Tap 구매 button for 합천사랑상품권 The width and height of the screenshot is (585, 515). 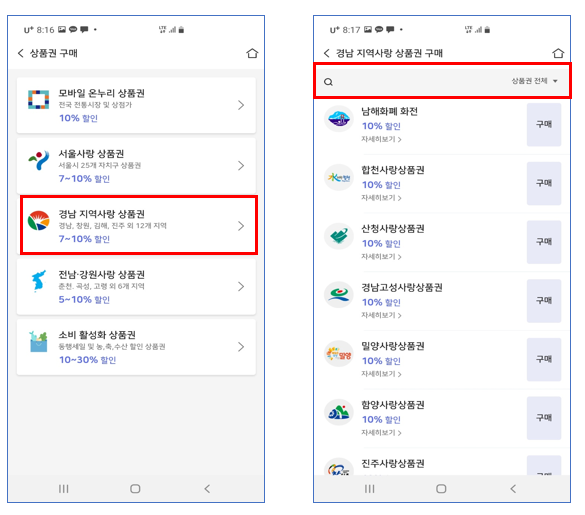544,183
